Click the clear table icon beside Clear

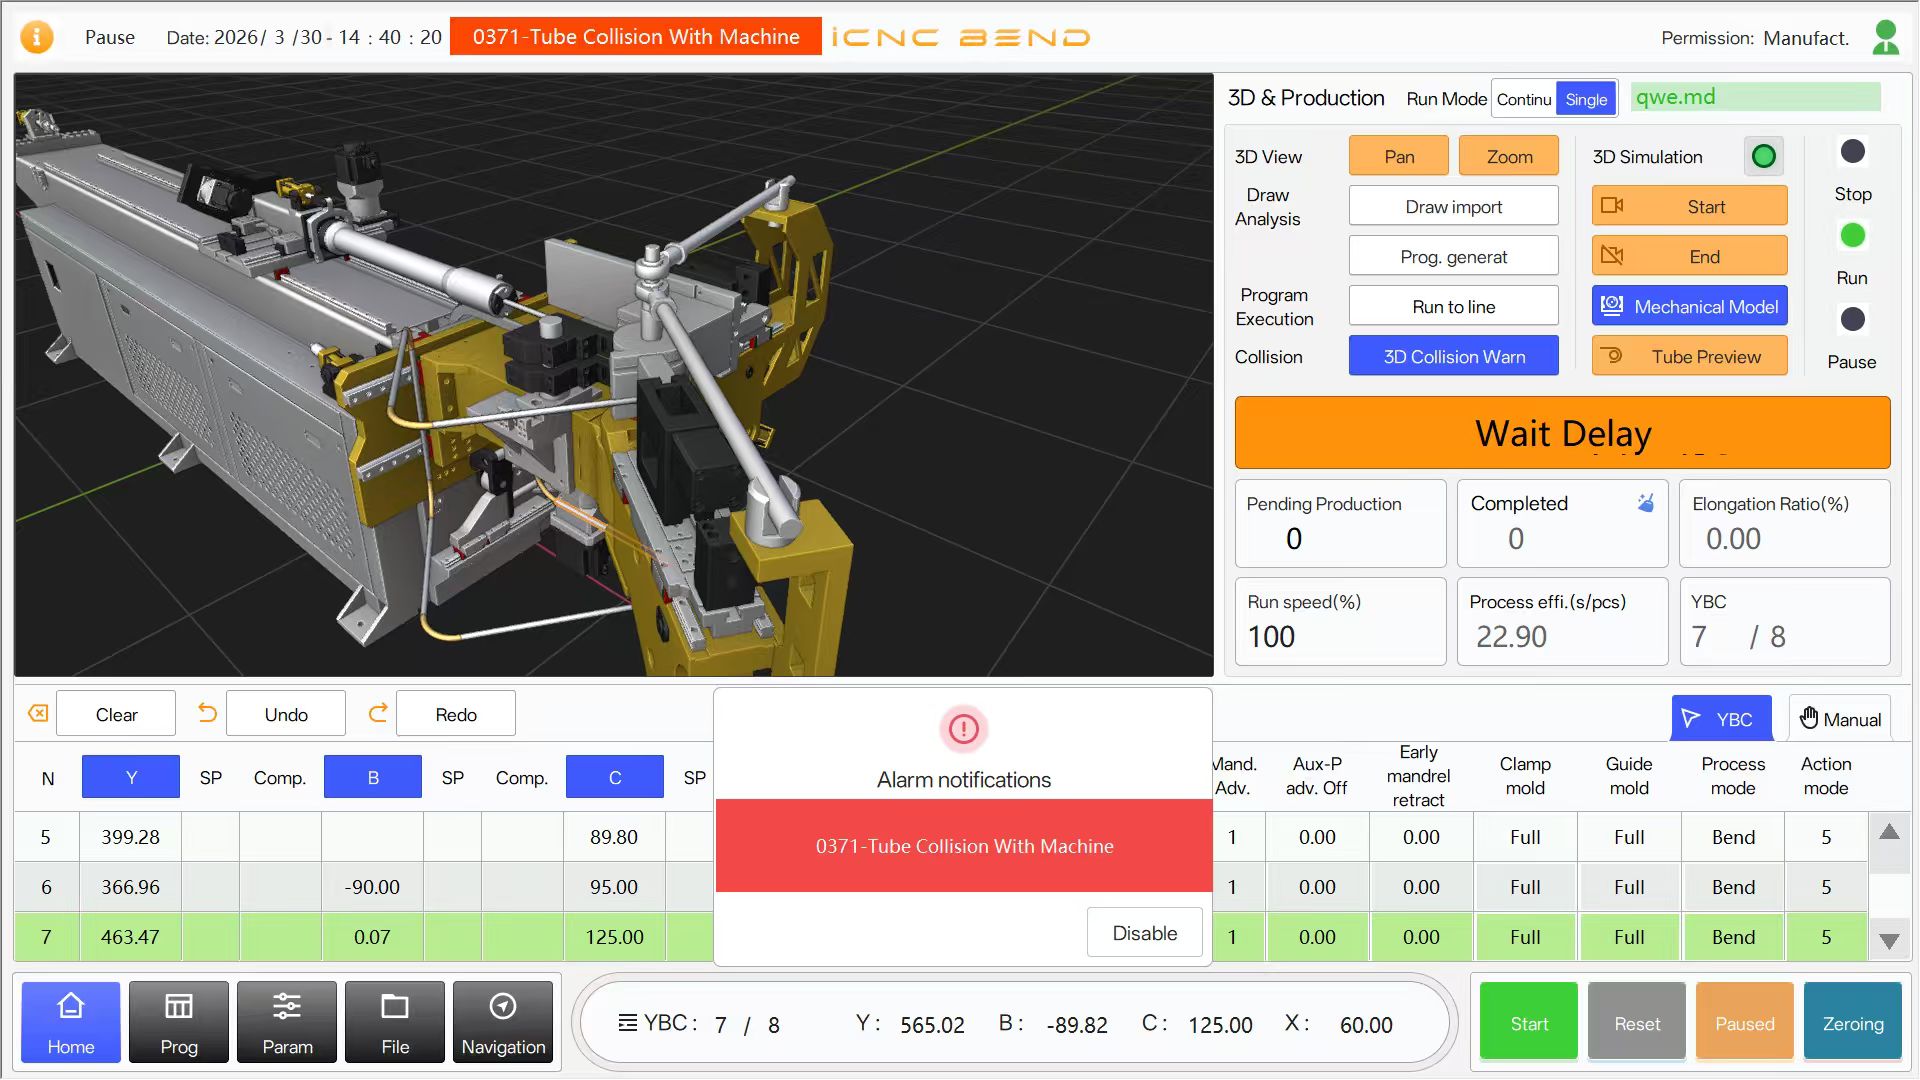(38, 713)
